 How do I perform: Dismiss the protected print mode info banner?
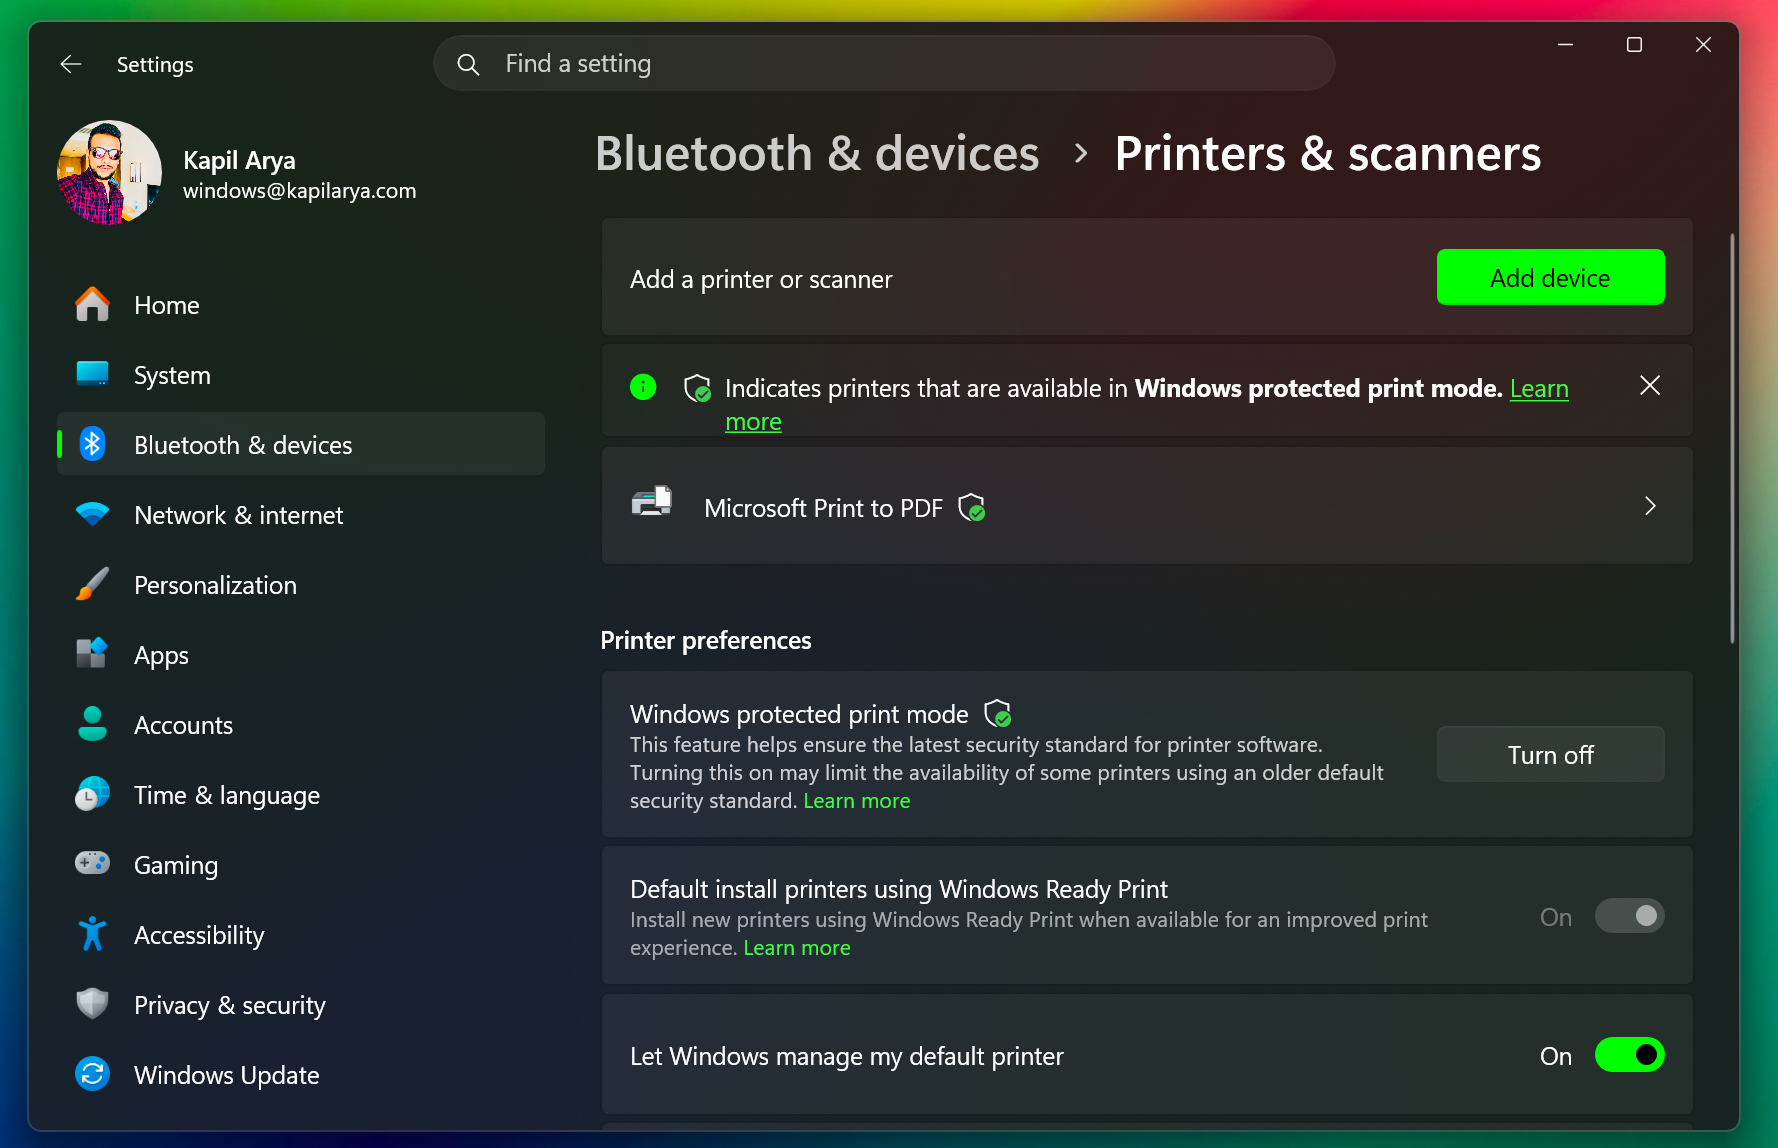pyautogui.click(x=1650, y=386)
